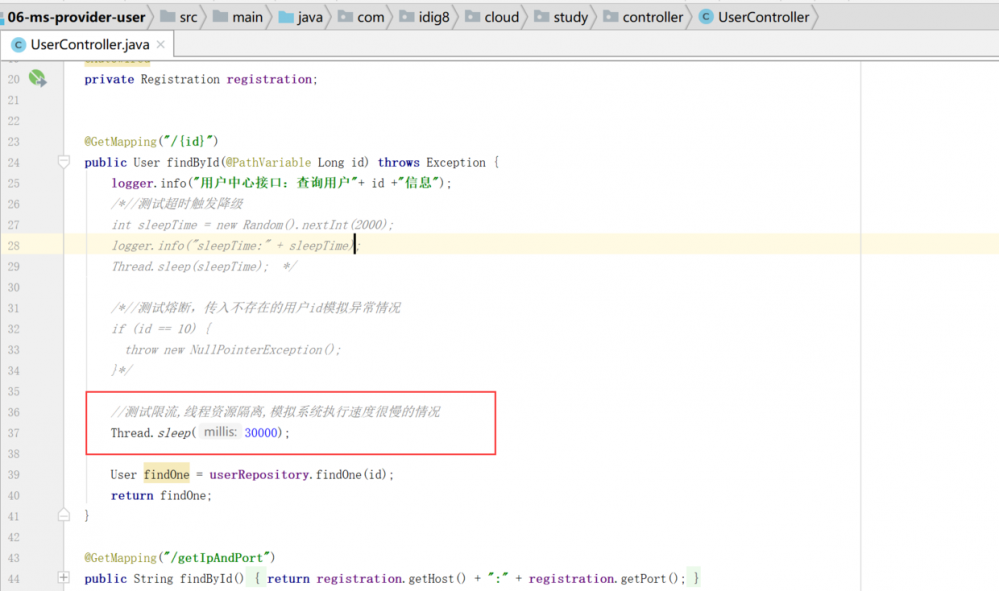Click the commented 'int sleepTime' line
Image resolution: width=999 pixels, height=591 pixels.
[x=252, y=224]
